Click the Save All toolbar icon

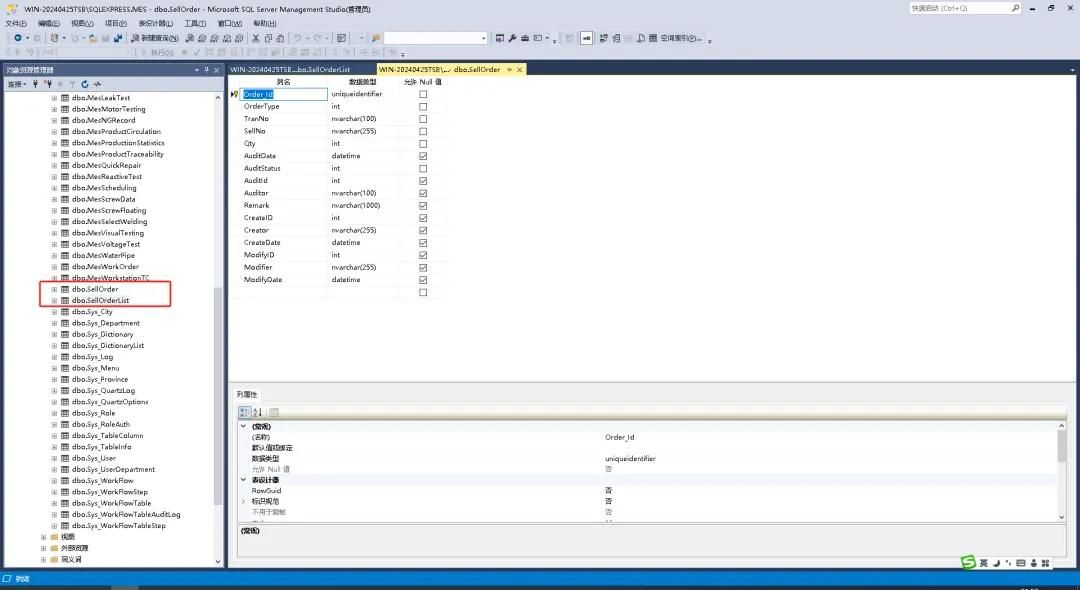click(118, 38)
